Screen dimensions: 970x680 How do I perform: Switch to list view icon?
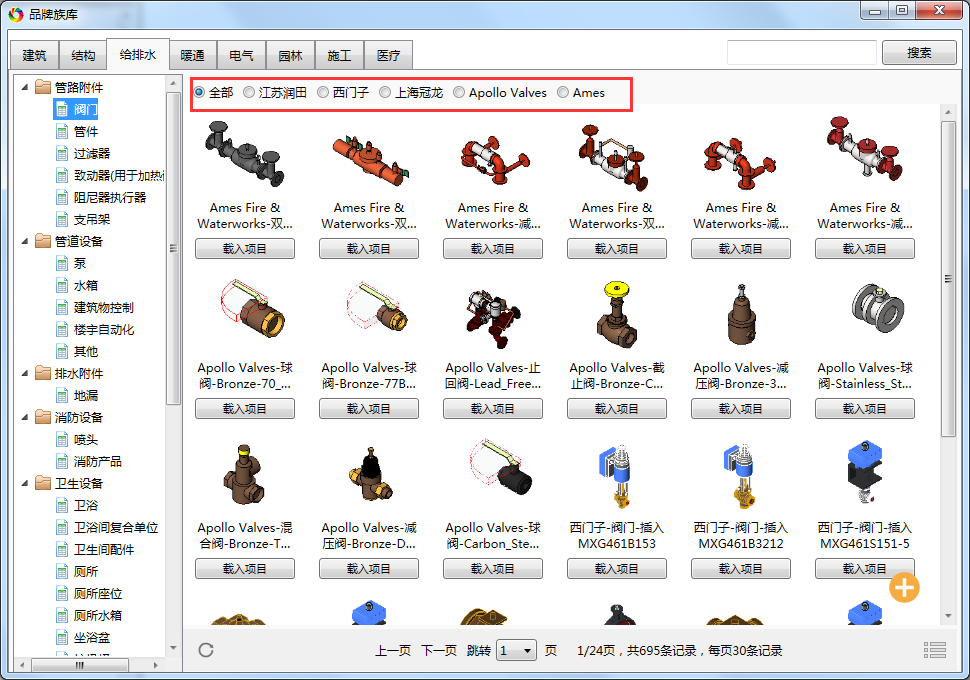935,650
